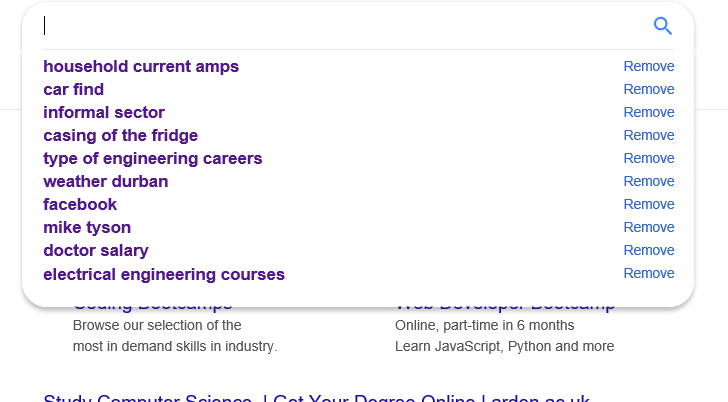728x402 pixels.
Task: Select the 'facebook' search suggestion
Action: coord(80,205)
